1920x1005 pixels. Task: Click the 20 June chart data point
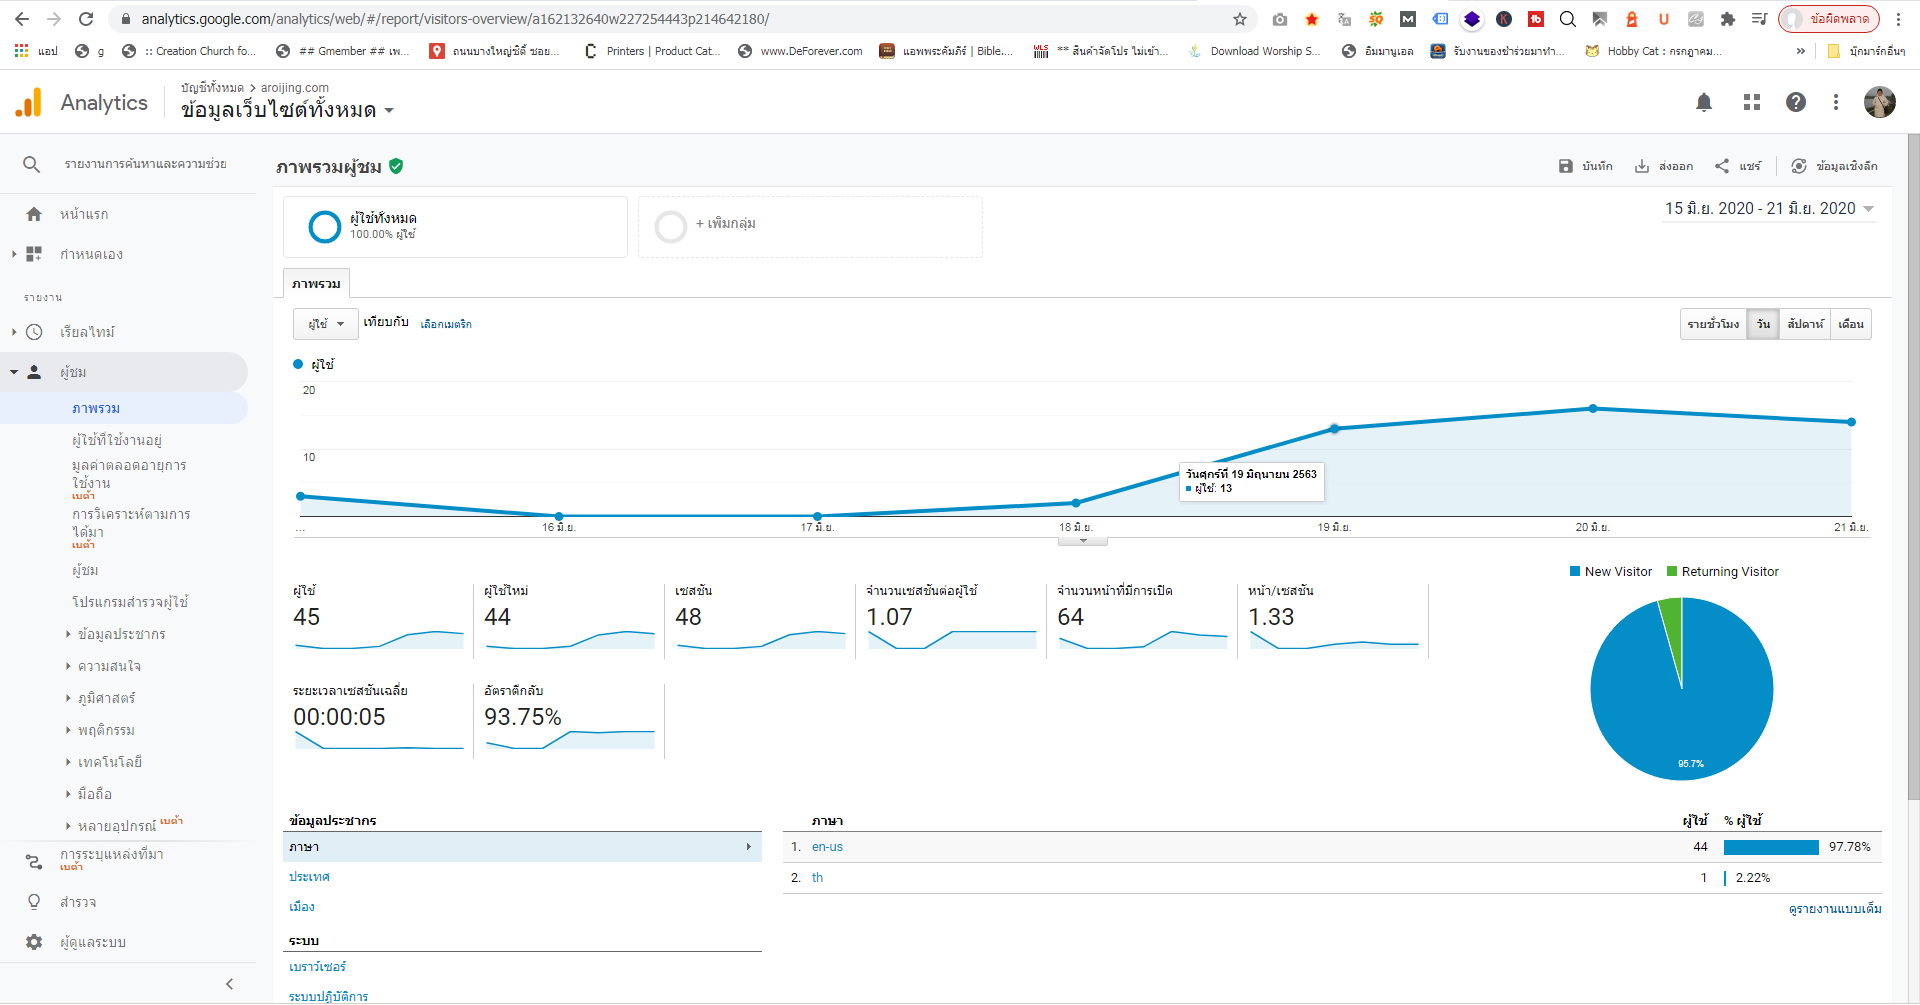click(1593, 408)
